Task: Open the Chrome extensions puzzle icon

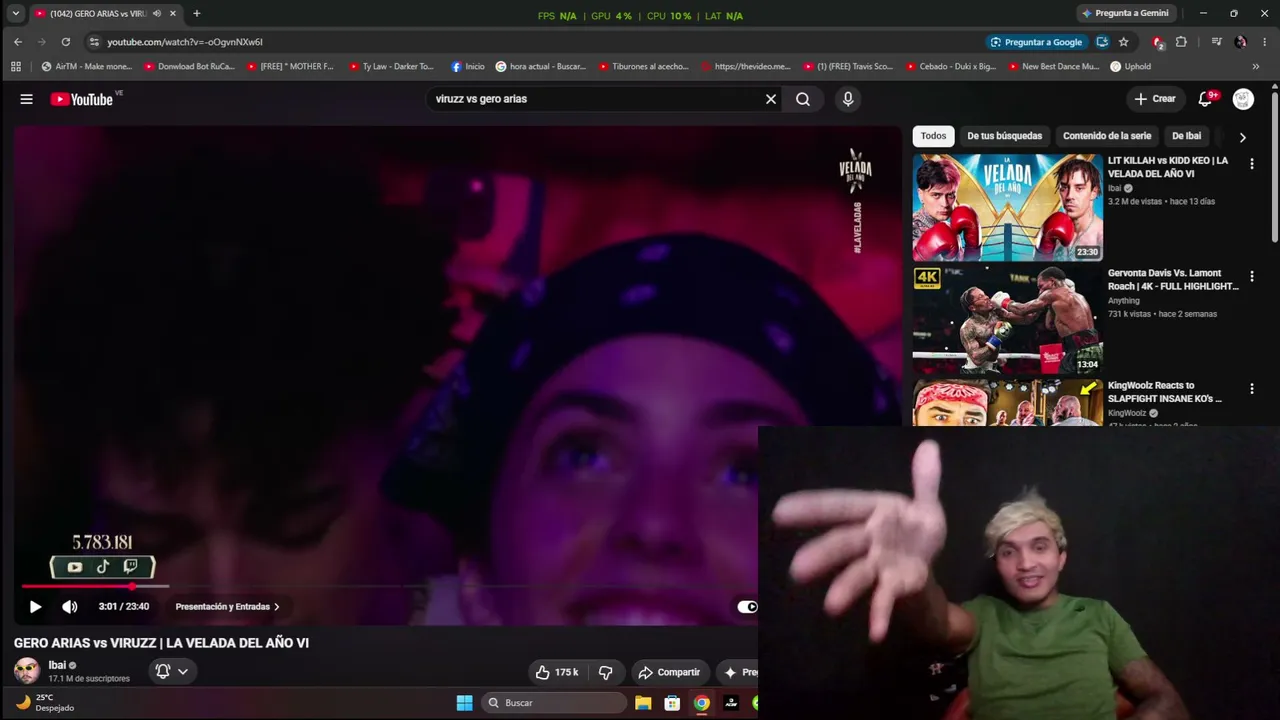Action: point(1181,42)
